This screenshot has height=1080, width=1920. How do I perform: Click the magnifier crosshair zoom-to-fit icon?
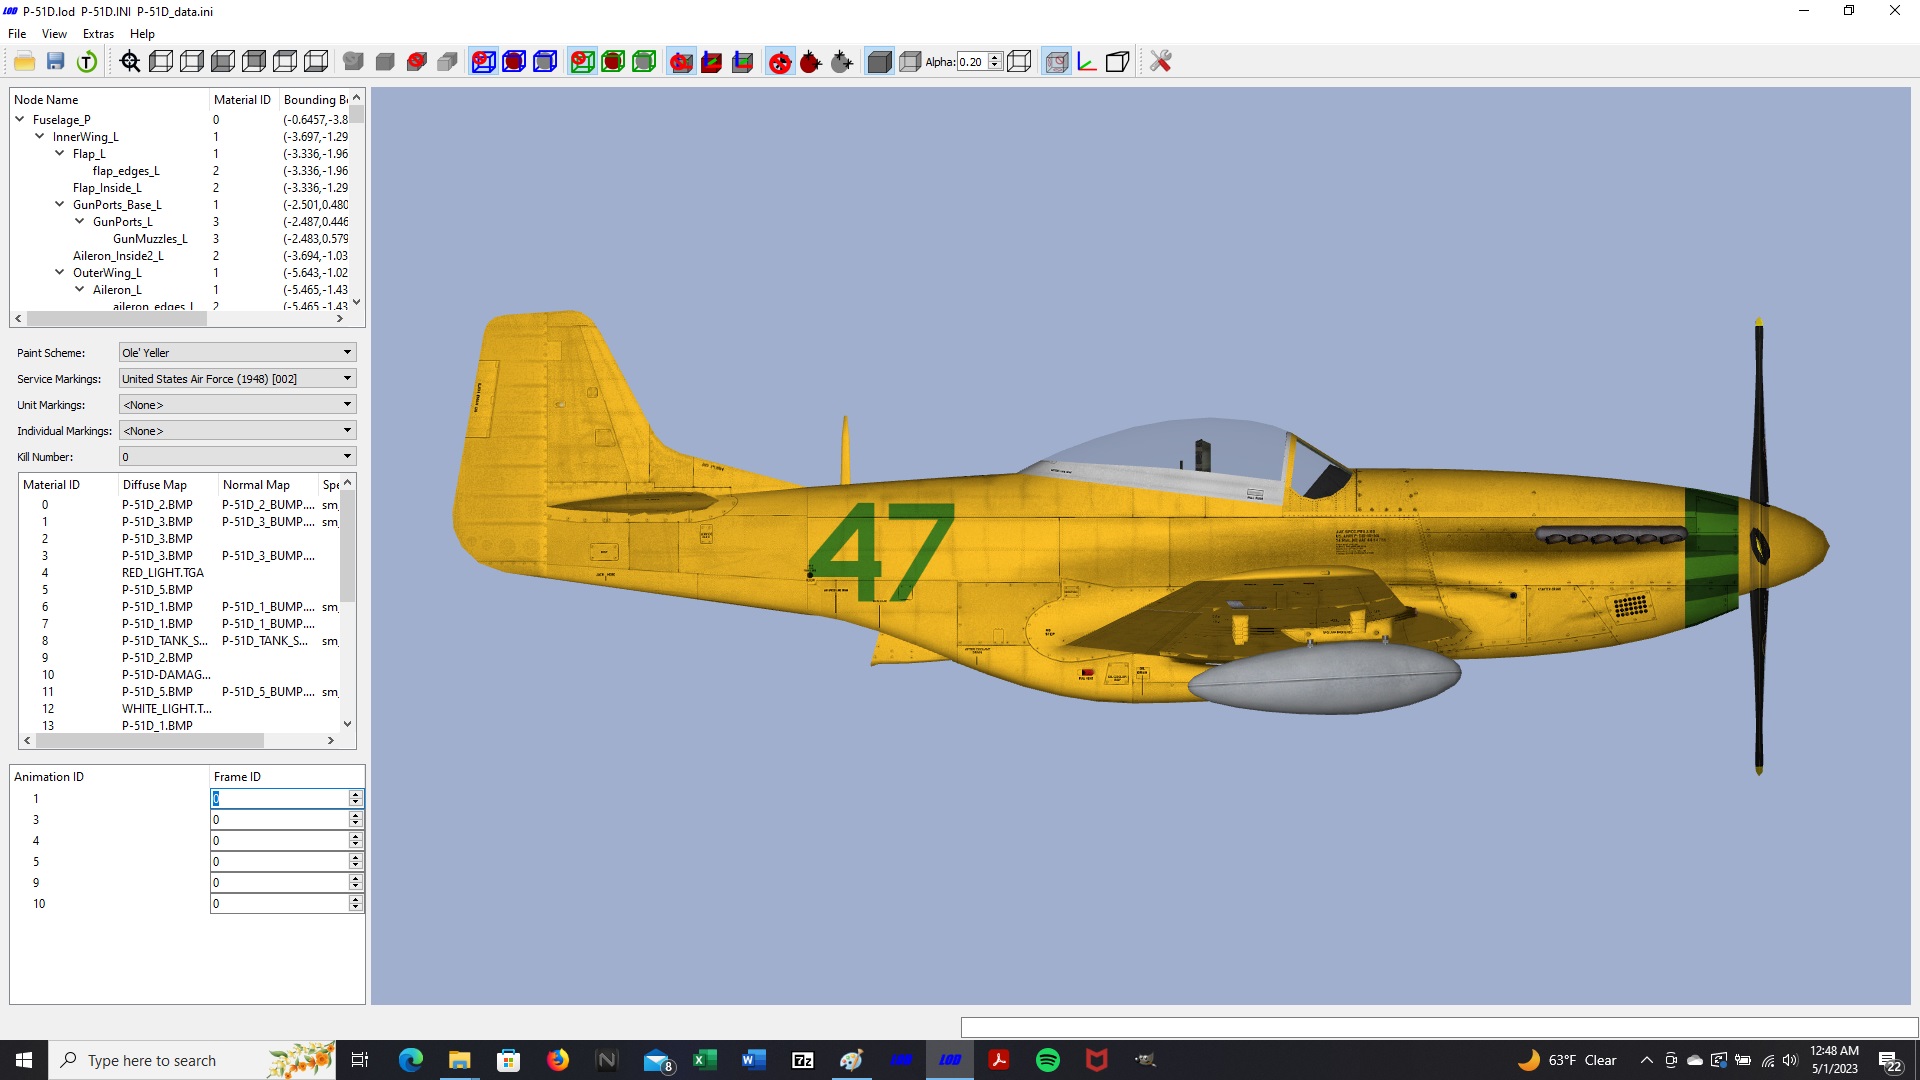pyautogui.click(x=130, y=62)
